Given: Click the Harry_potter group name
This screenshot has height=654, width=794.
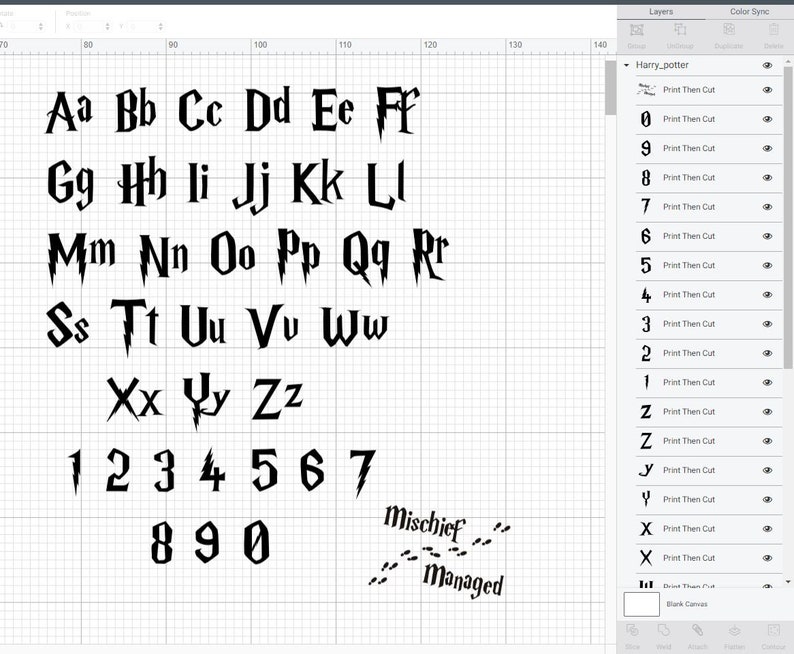Looking at the screenshot, I should click(x=662, y=65).
